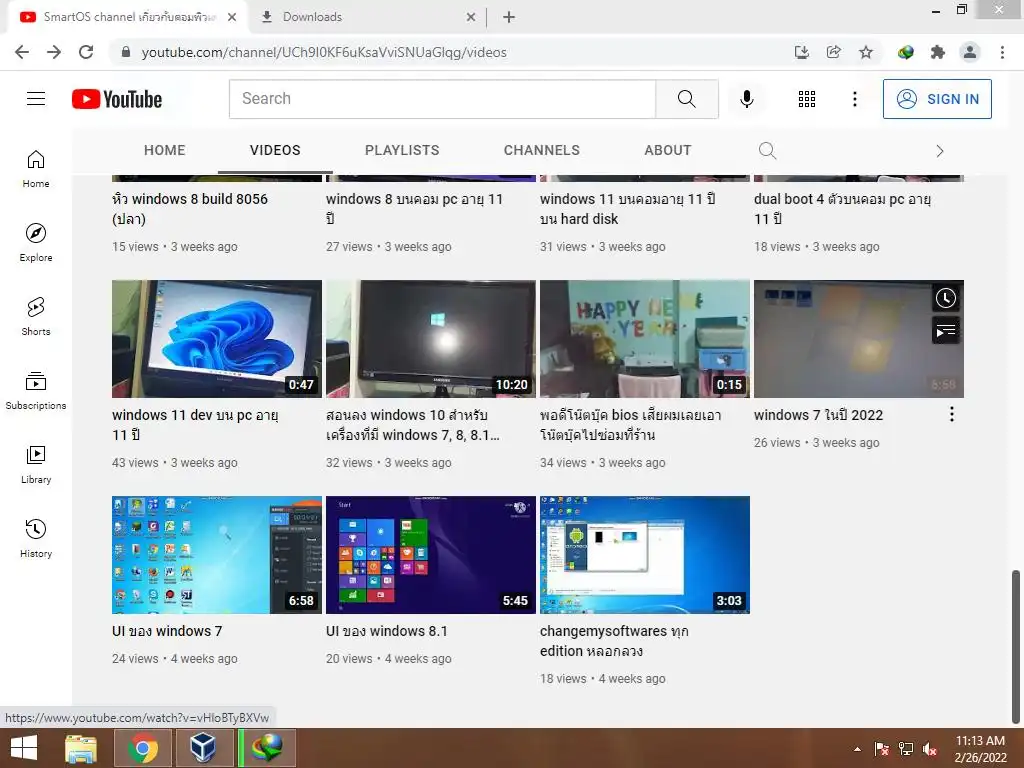Reload the YouTube page
The image size is (1024, 768).
[x=86, y=52]
